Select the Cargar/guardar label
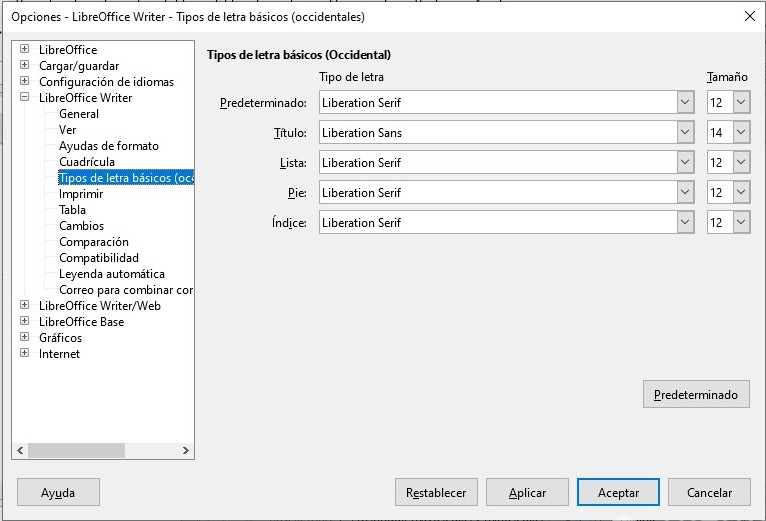The height and width of the screenshot is (521, 766). click(79, 65)
